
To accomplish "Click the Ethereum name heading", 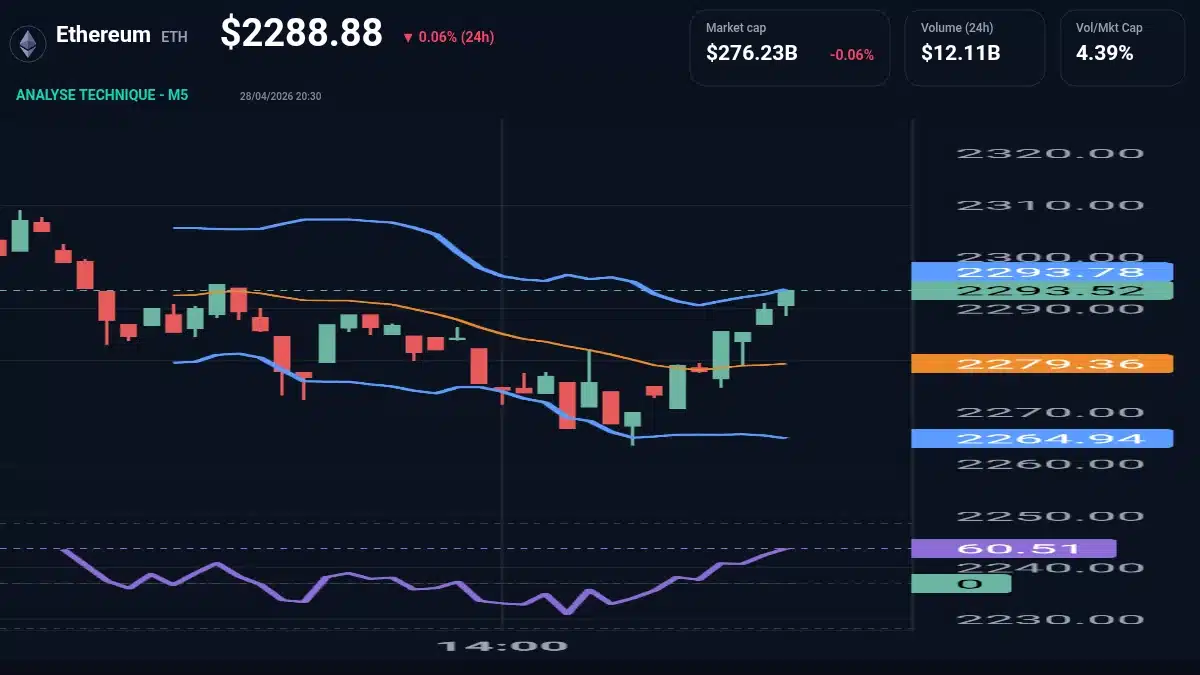I will [x=103, y=33].
